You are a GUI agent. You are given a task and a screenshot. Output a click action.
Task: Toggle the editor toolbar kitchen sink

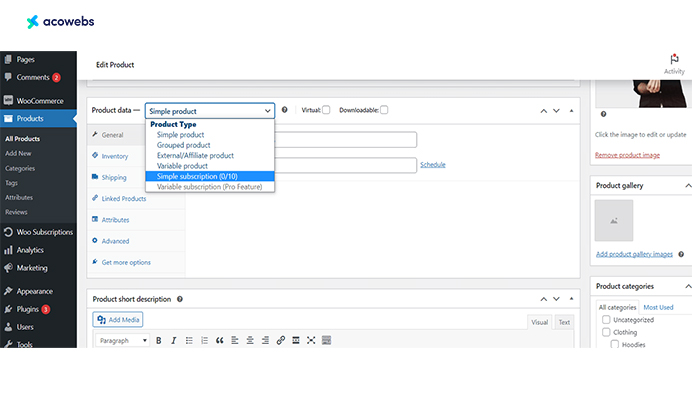pos(326,340)
